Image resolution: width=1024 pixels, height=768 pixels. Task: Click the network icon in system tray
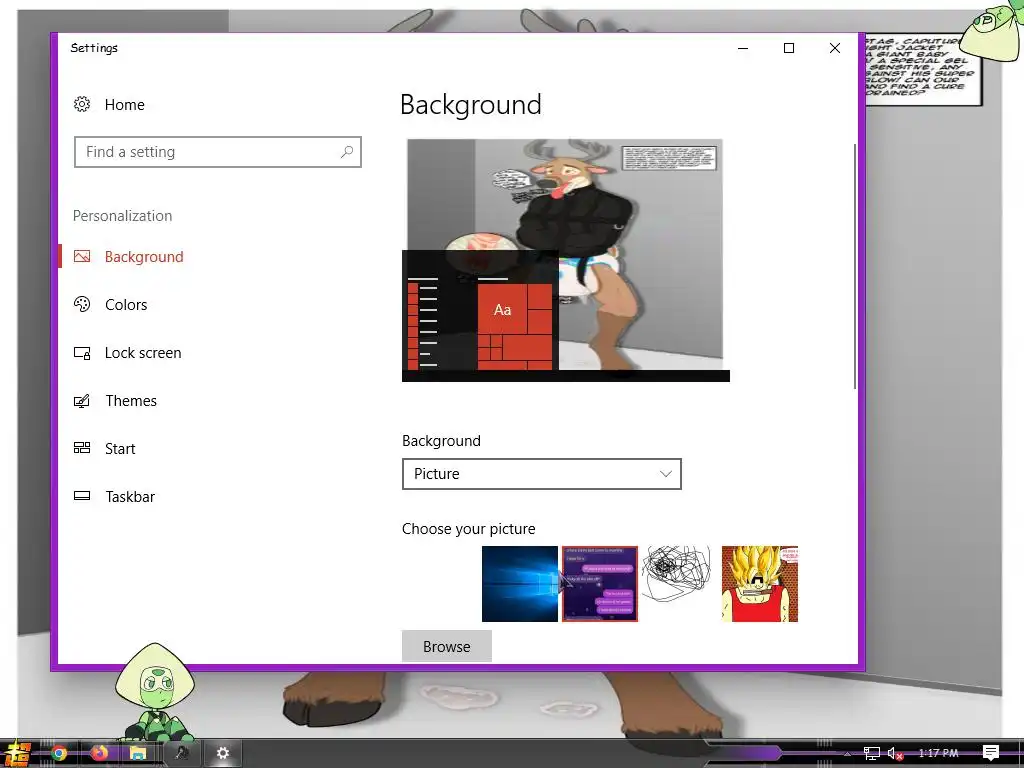872,754
